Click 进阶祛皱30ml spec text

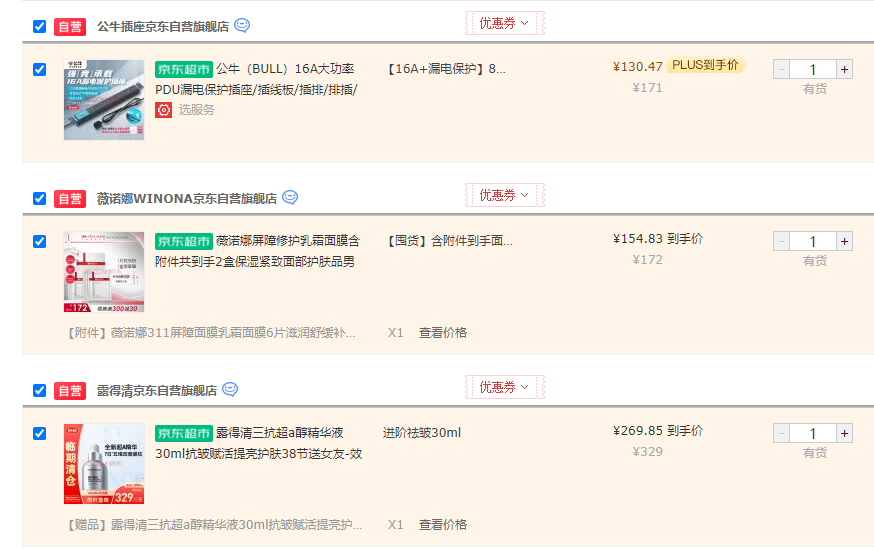[x=422, y=433]
